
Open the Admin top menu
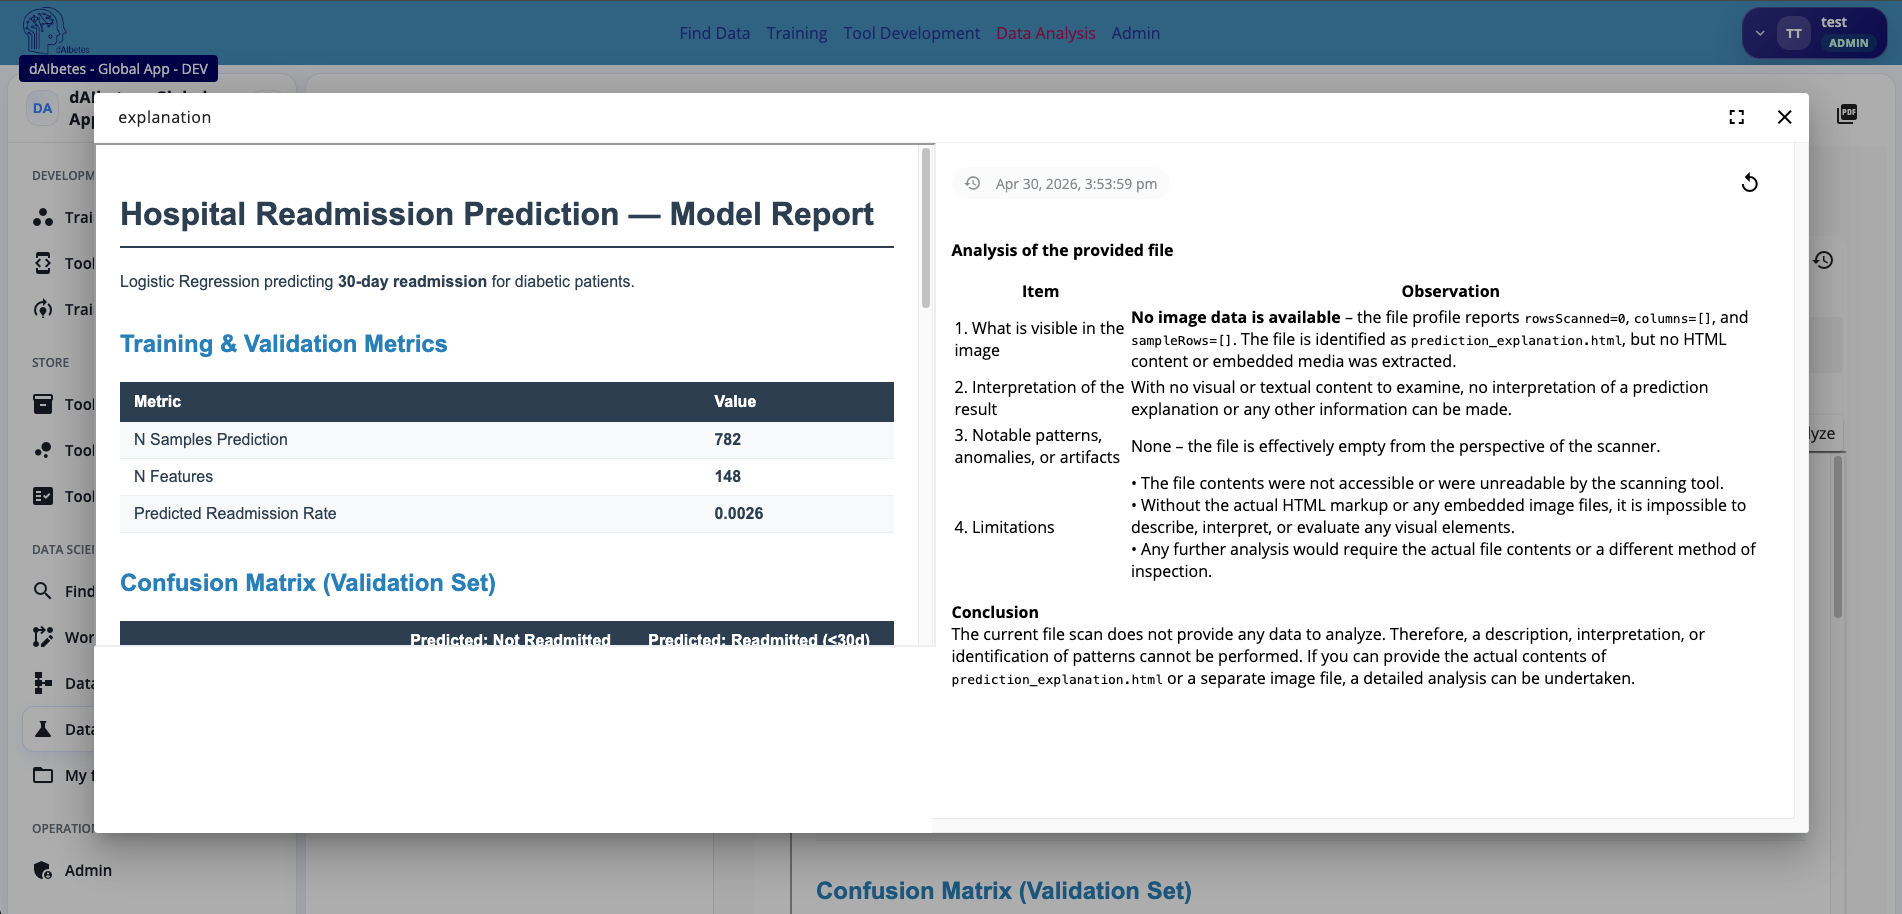[1135, 33]
